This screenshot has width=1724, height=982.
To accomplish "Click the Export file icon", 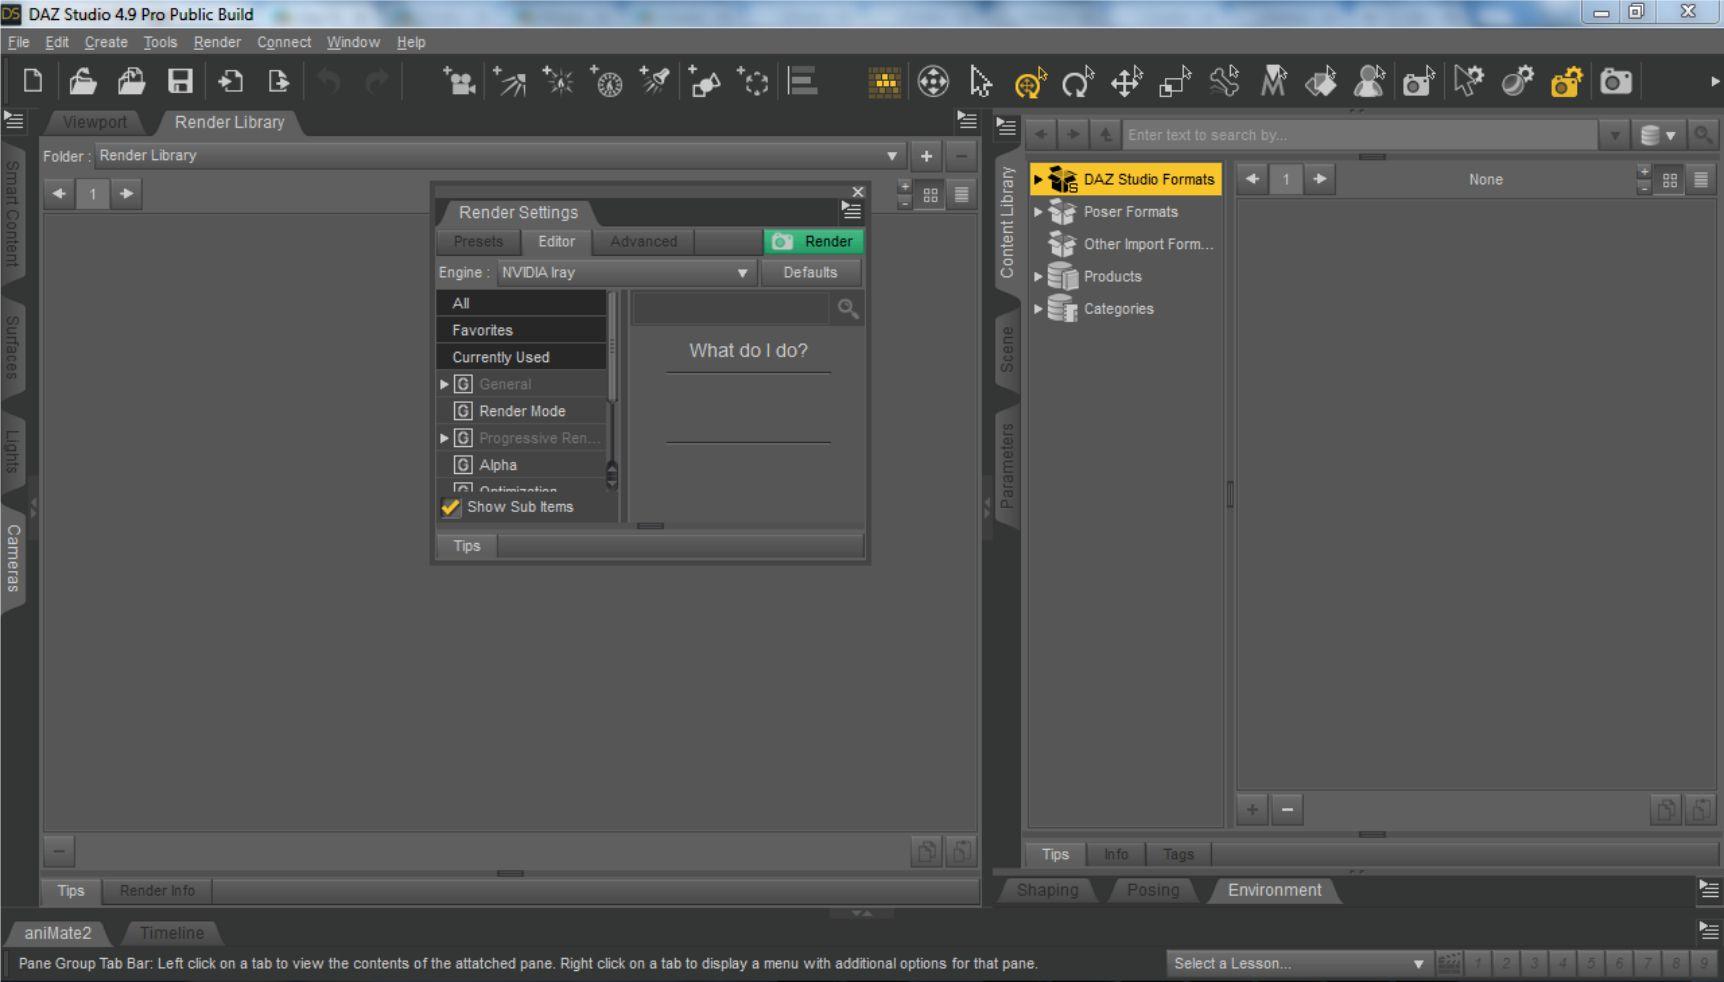I will [x=278, y=81].
